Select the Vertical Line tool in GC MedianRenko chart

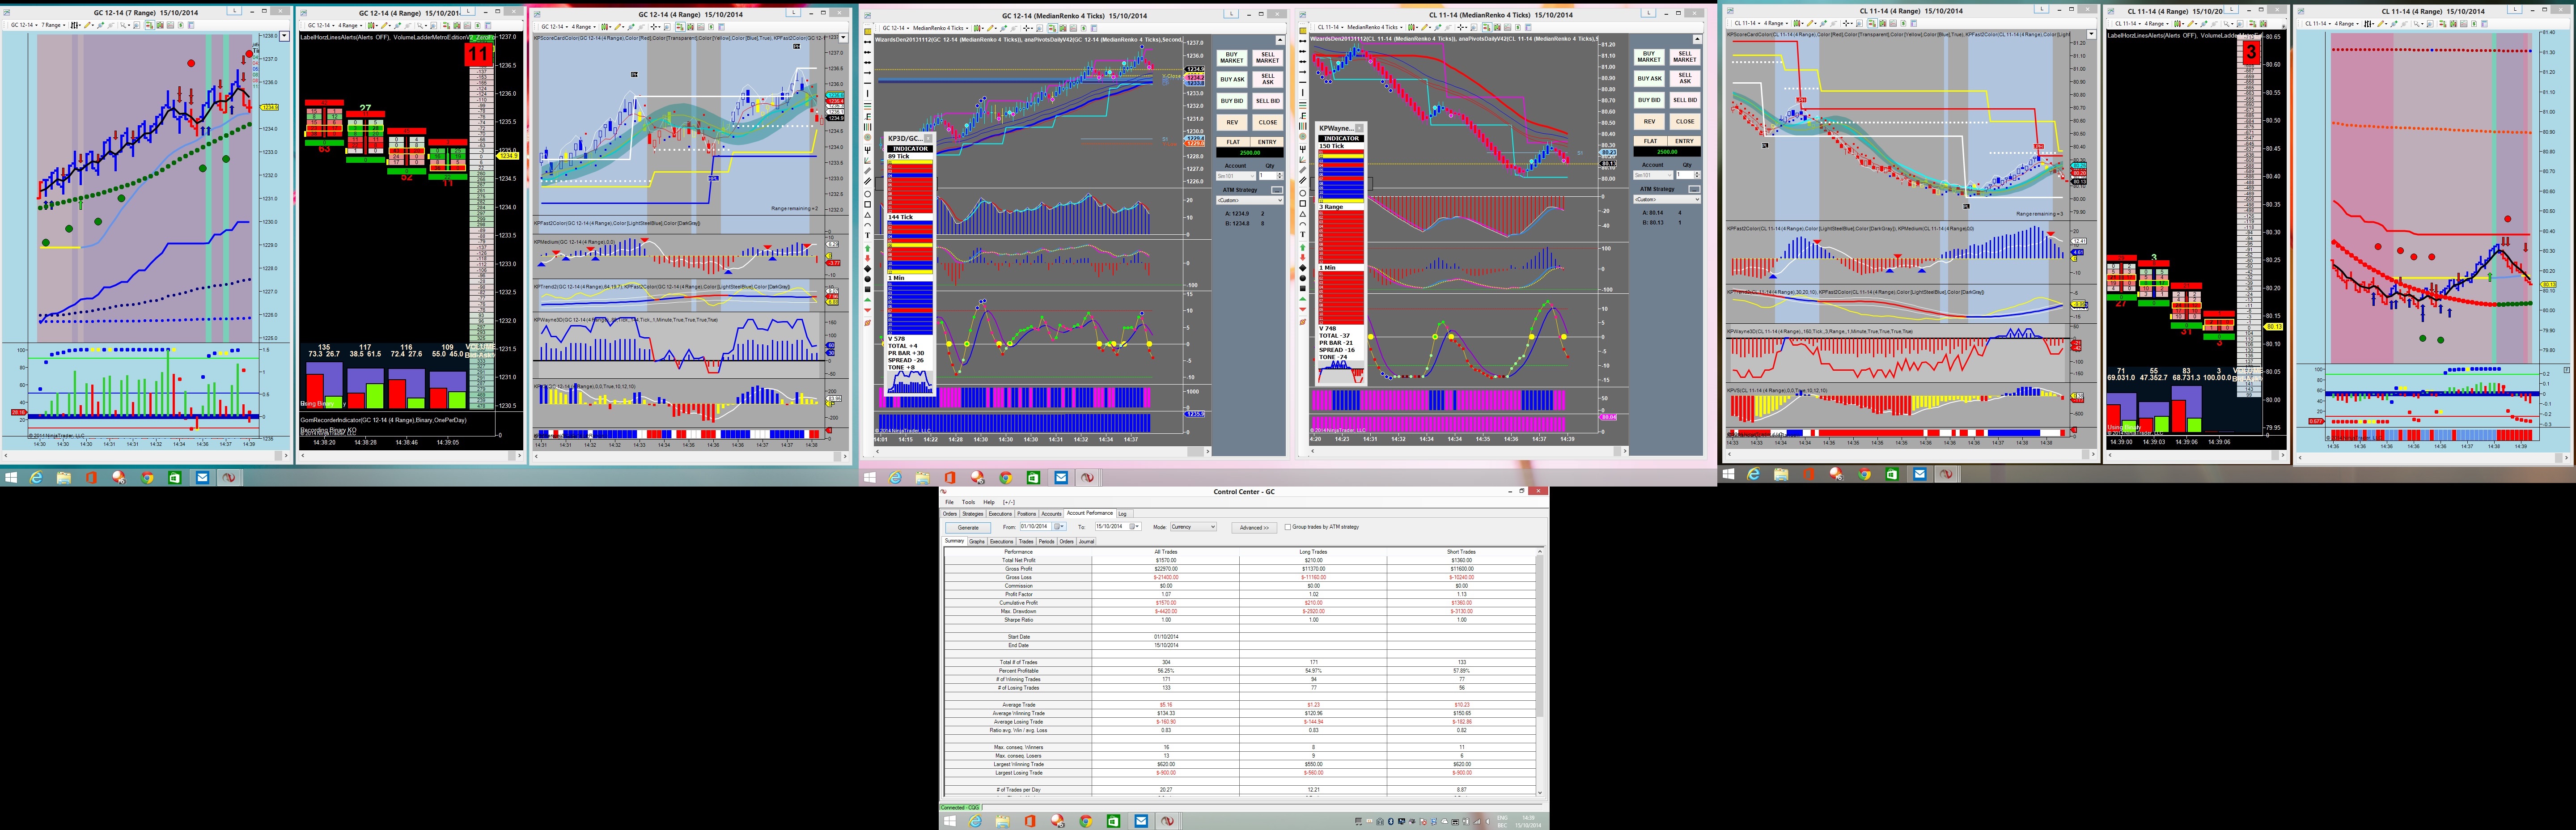point(867,93)
